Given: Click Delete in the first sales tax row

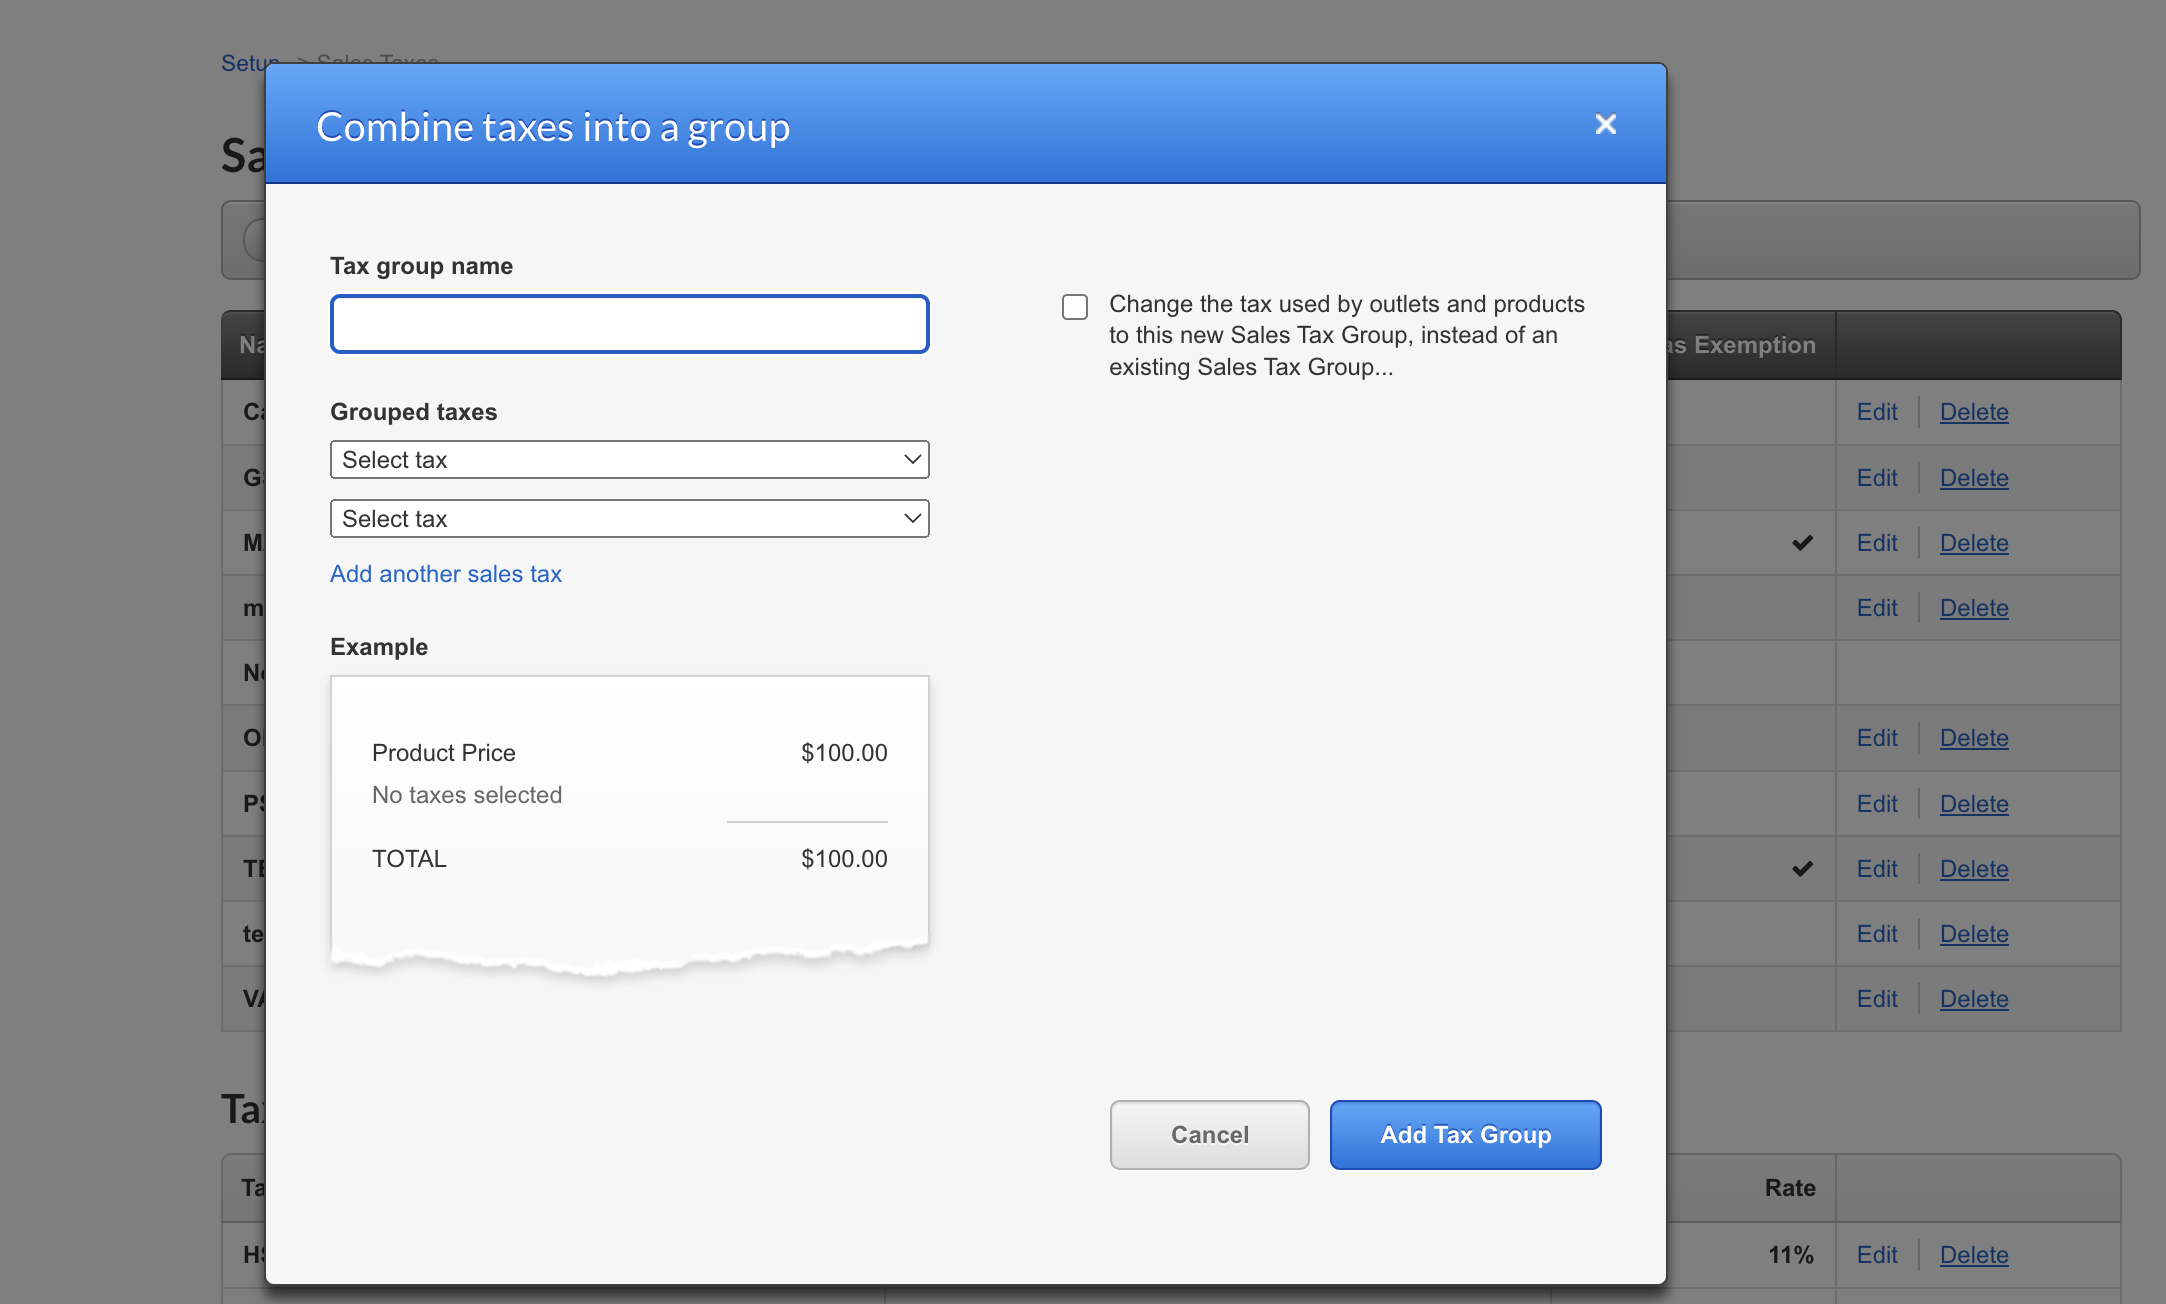Looking at the screenshot, I should [1973, 412].
